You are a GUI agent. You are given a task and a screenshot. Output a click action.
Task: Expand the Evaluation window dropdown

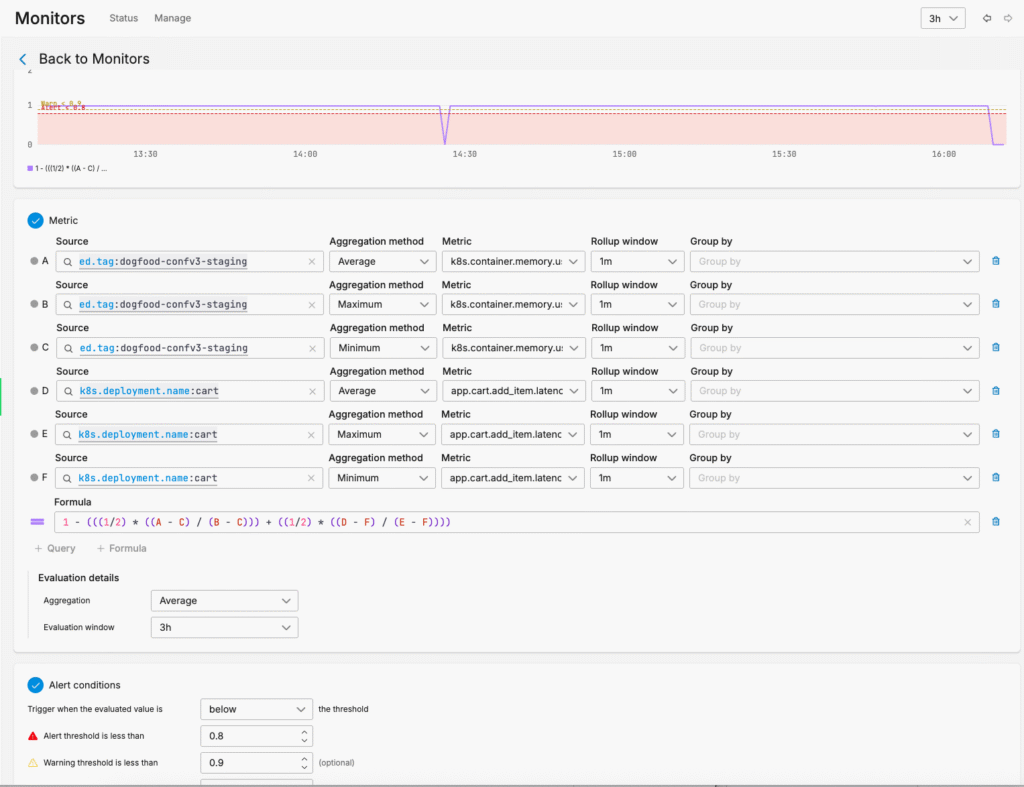click(x=224, y=627)
